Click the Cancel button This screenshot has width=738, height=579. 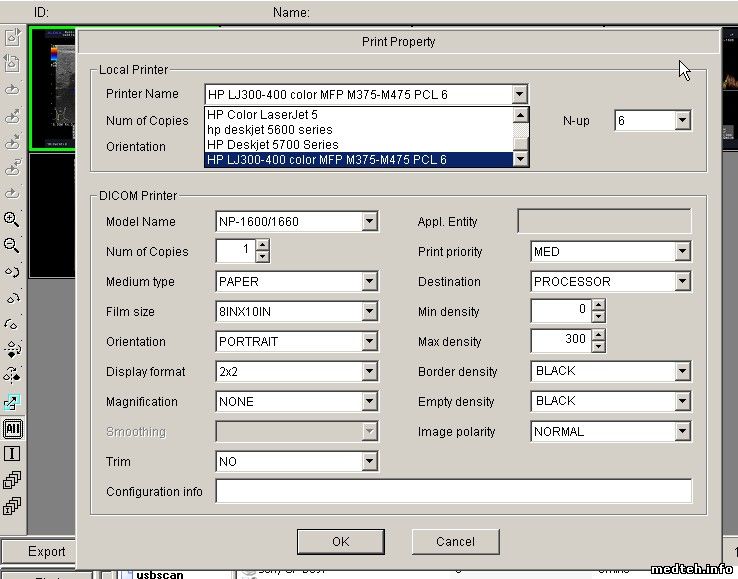[x=455, y=541]
